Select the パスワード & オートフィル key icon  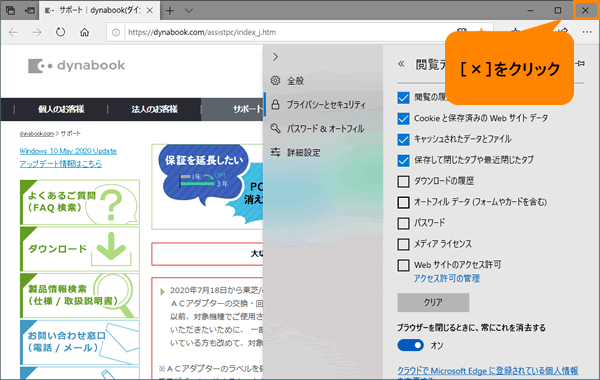coord(276,128)
